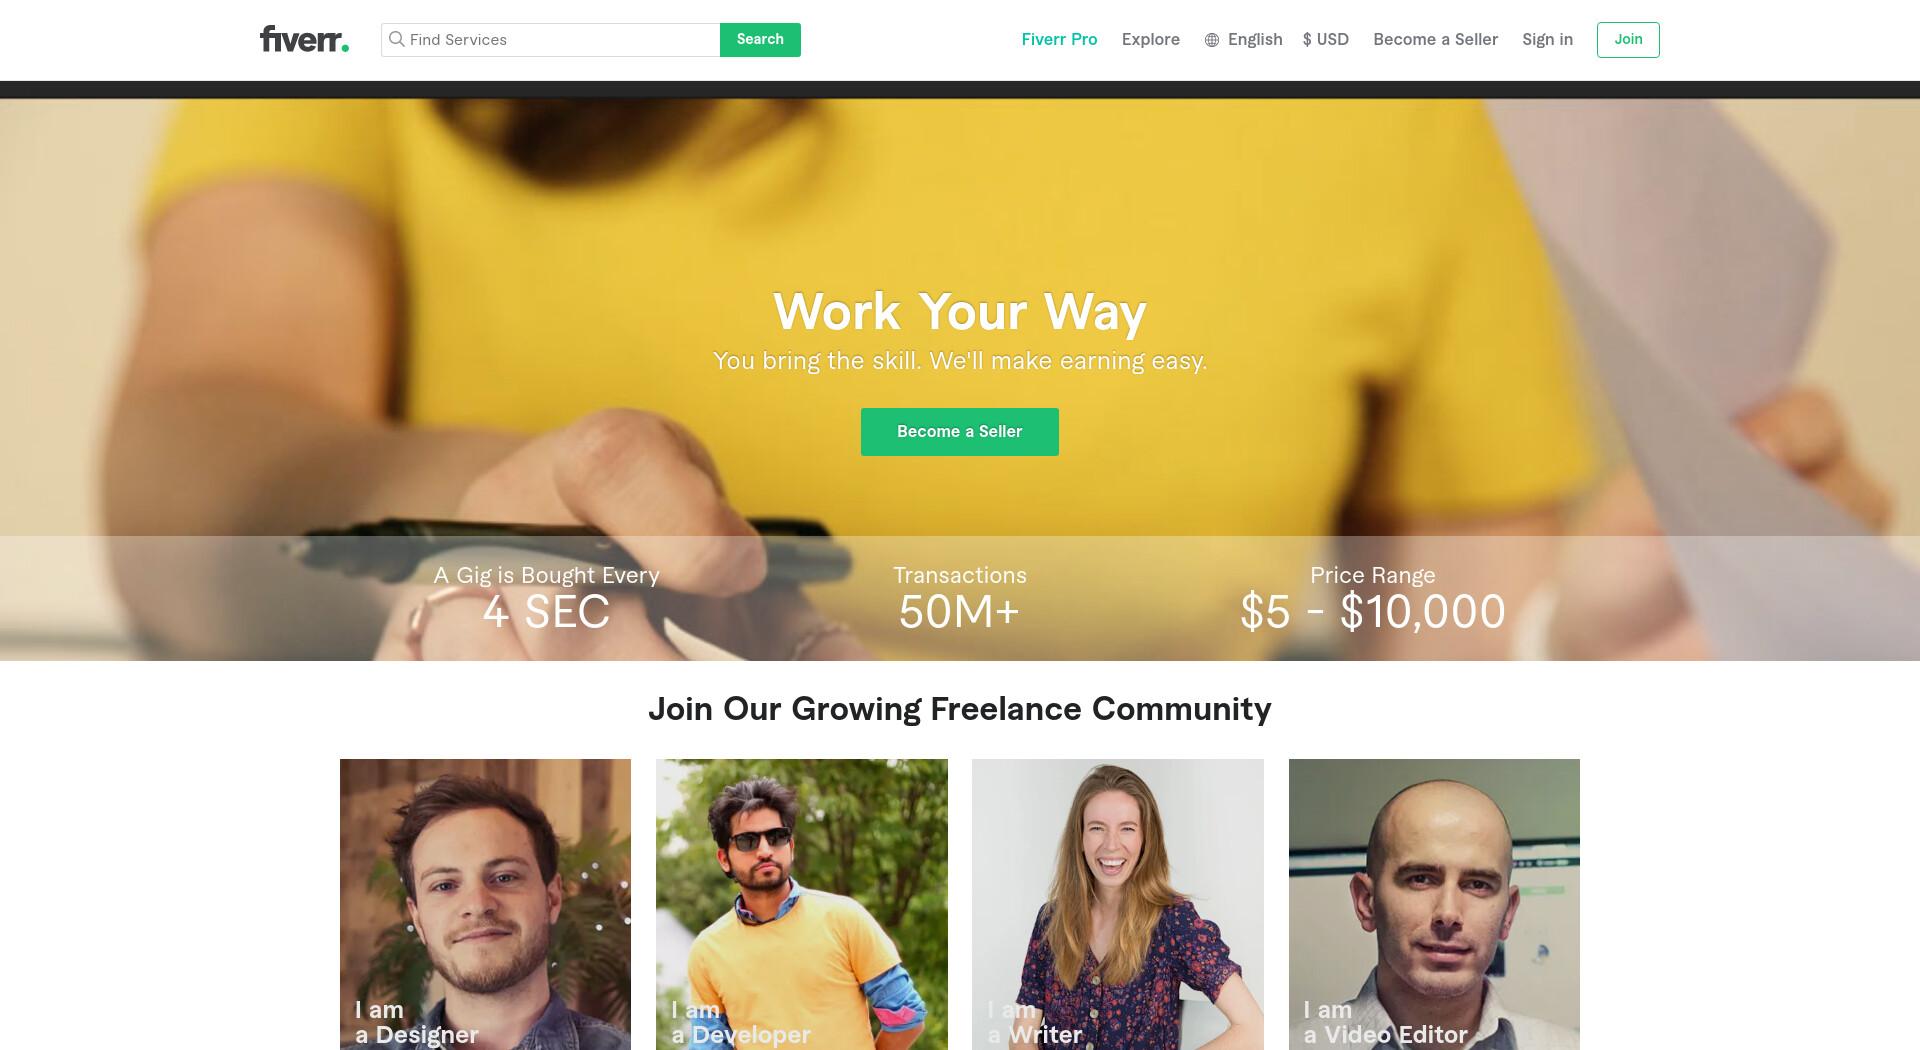Click the 'Work Your Way' headline
Image resolution: width=1920 pixels, height=1050 pixels.
tap(960, 311)
